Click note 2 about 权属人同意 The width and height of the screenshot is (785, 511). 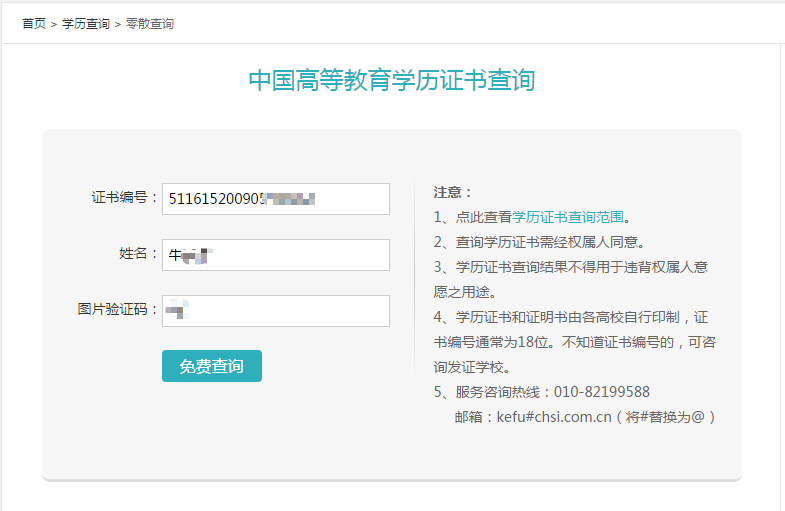pyautogui.click(x=540, y=241)
